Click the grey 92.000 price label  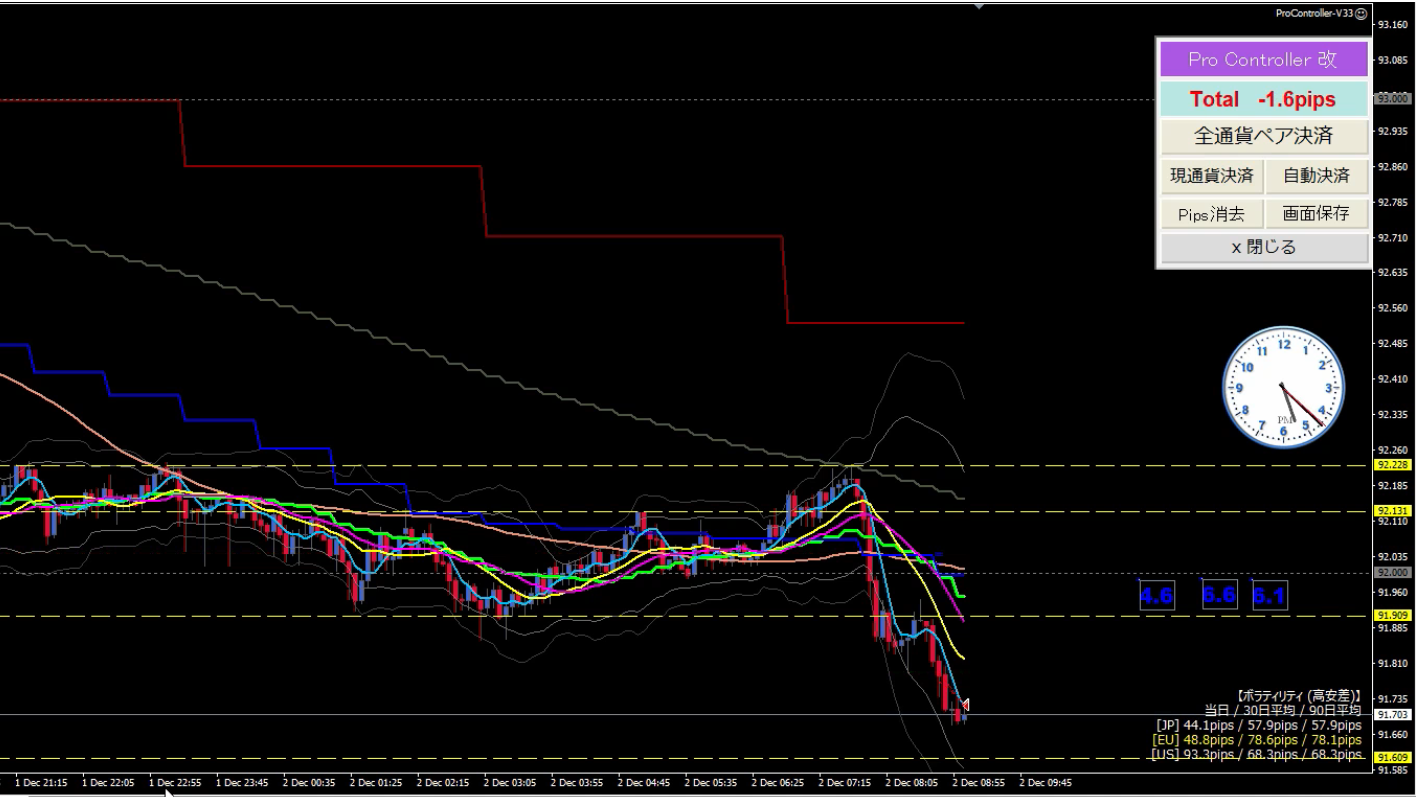point(1391,572)
